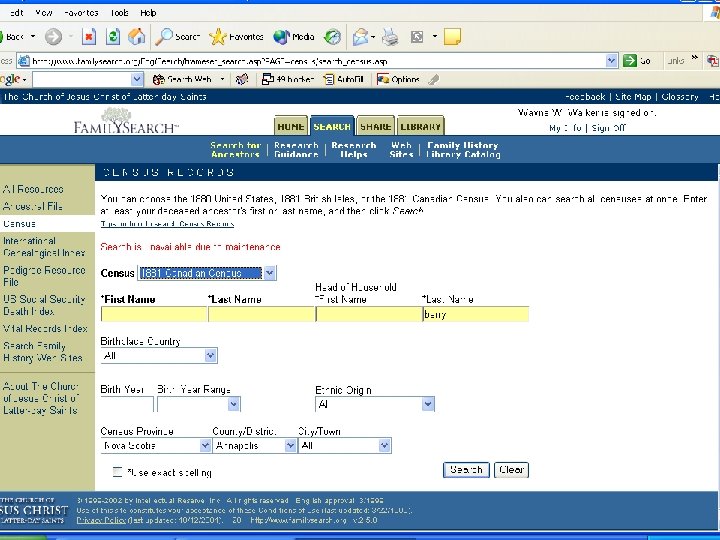This screenshot has width=720, height=540.
Task: Open the Feedback link
Action: [x=585, y=96]
